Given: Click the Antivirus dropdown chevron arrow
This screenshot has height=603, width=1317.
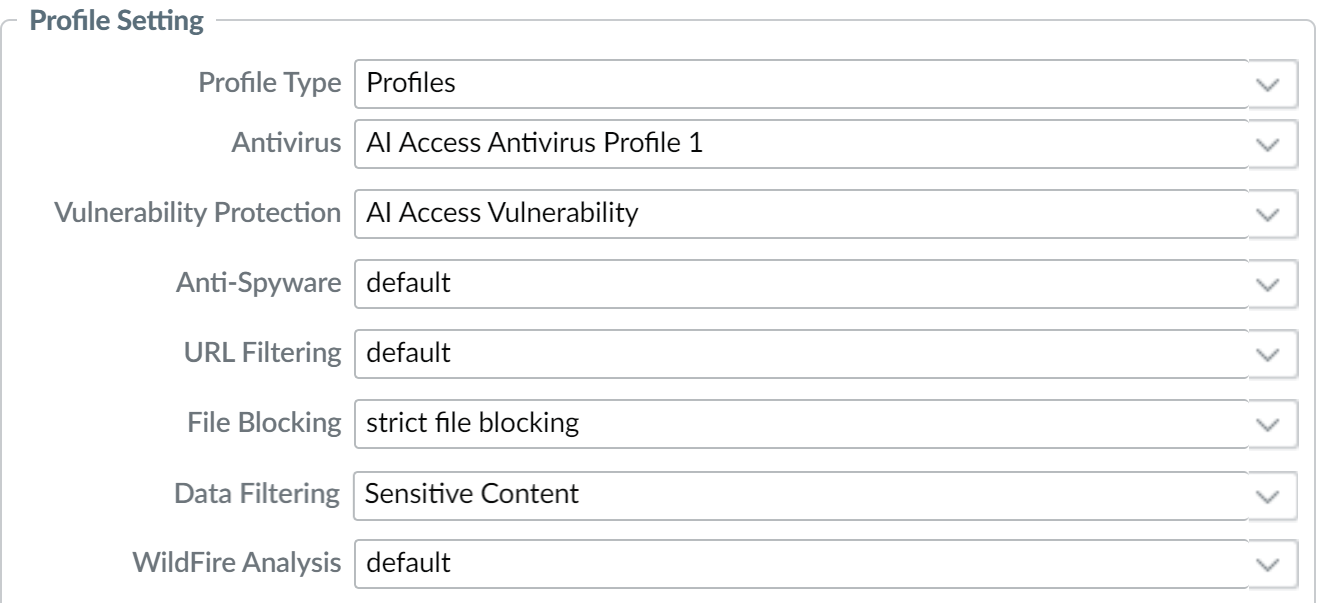Looking at the screenshot, I should [x=1272, y=144].
